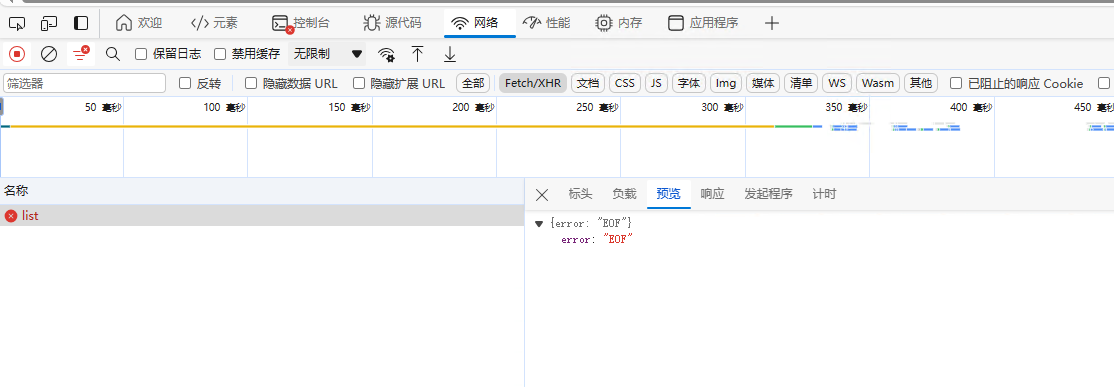Filter requests by JS type
1114x387 pixels.
pos(656,83)
